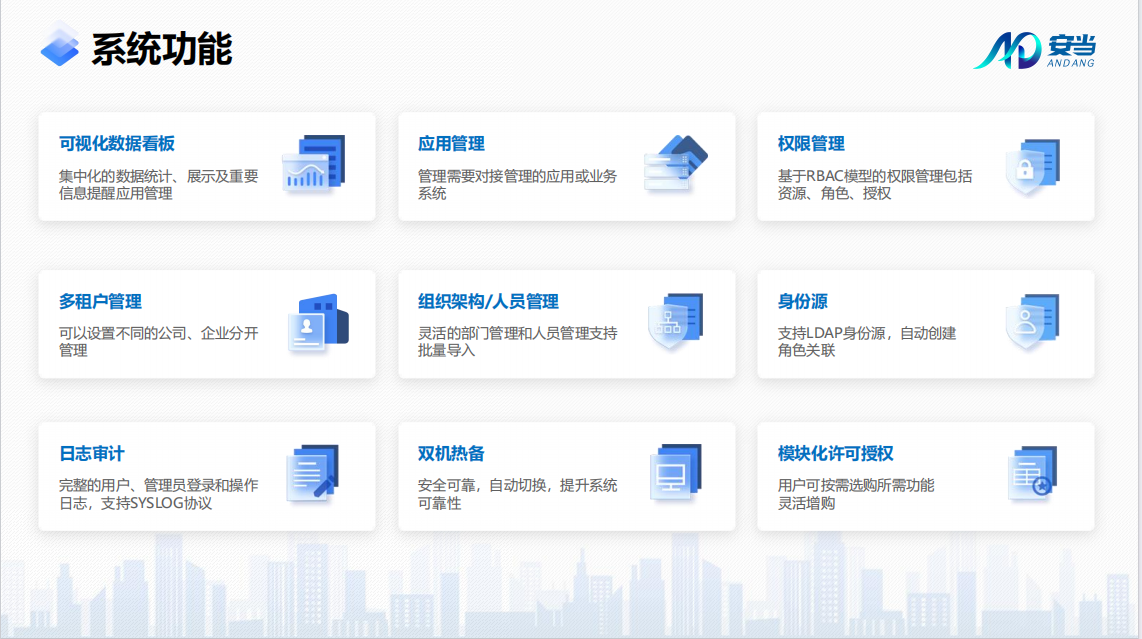1142x639 pixels.
Task: Click the blue layered diamond icon beside 系统功能
Action: coord(60,45)
